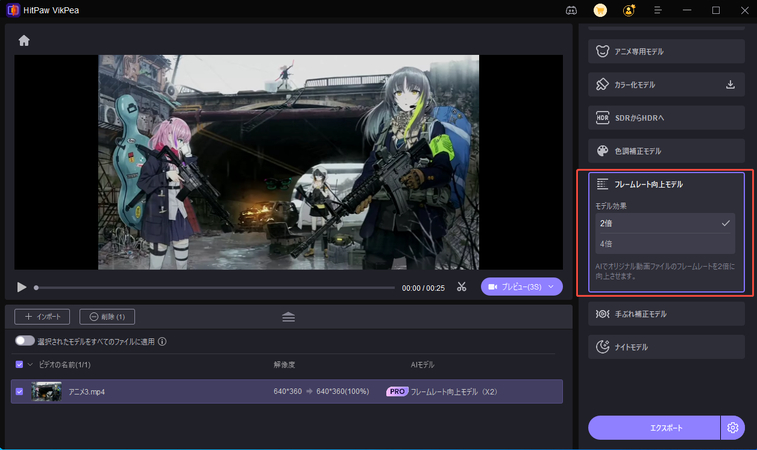This screenshot has width=757, height=450.
Task: Click the info icon beside apply-to-all toggle
Action: [x=162, y=341]
